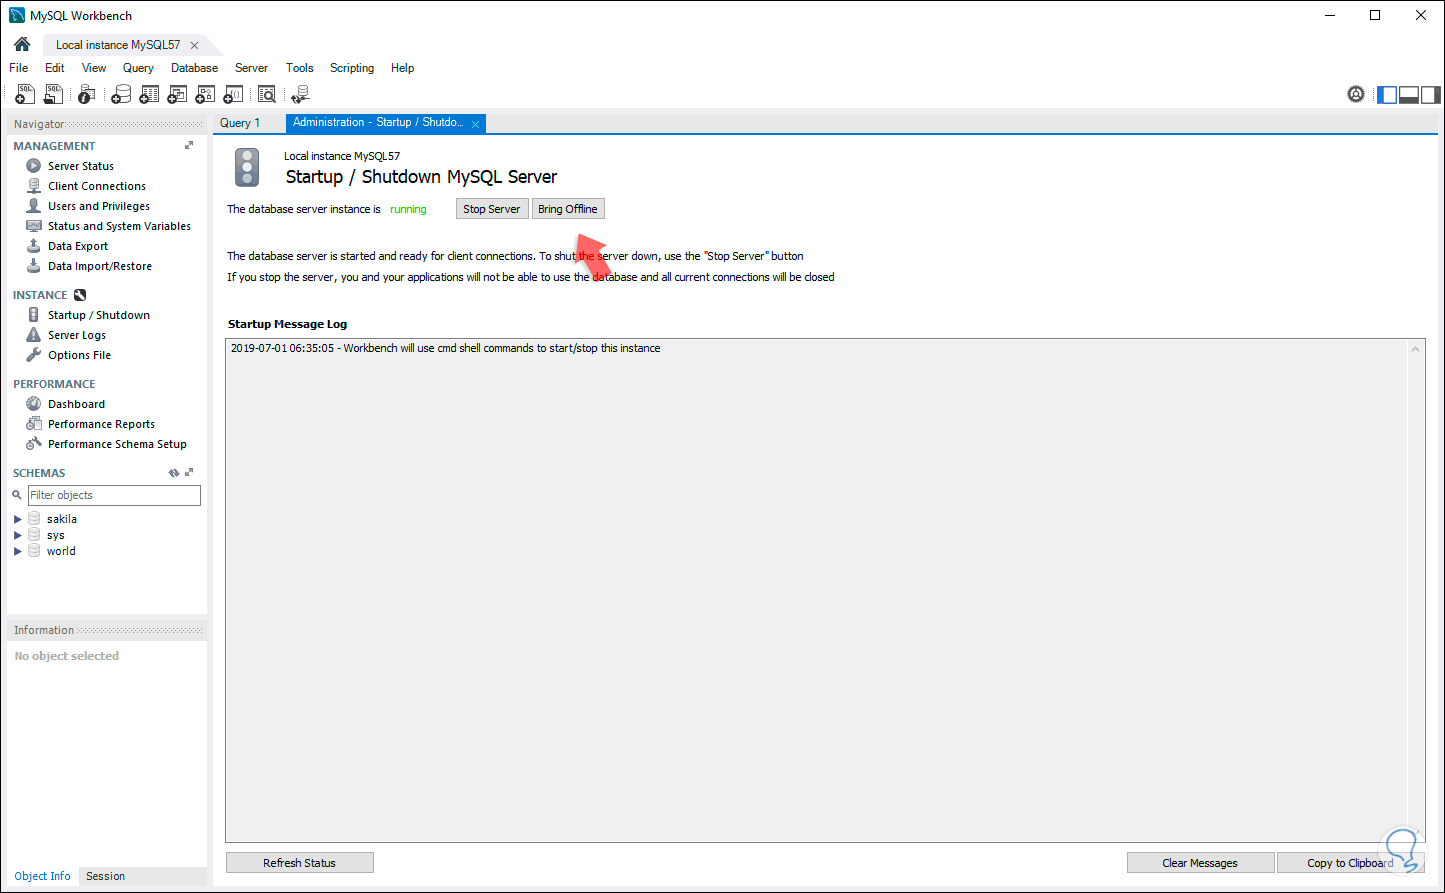Toggle the left sidebar panel visibility
The image size is (1445, 893).
(x=1387, y=95)
